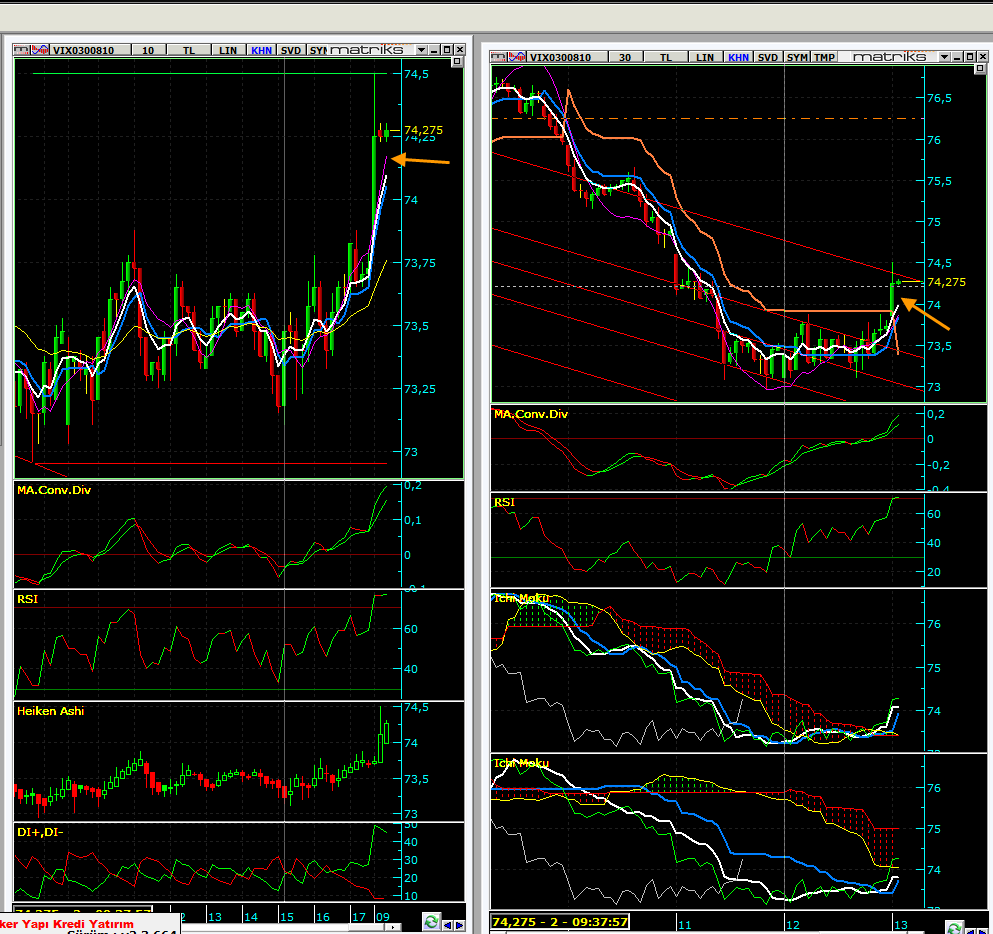Click the chart-type icon in left chart toolbar
This screenshot has width=993, height=934.
coord(39,49)
